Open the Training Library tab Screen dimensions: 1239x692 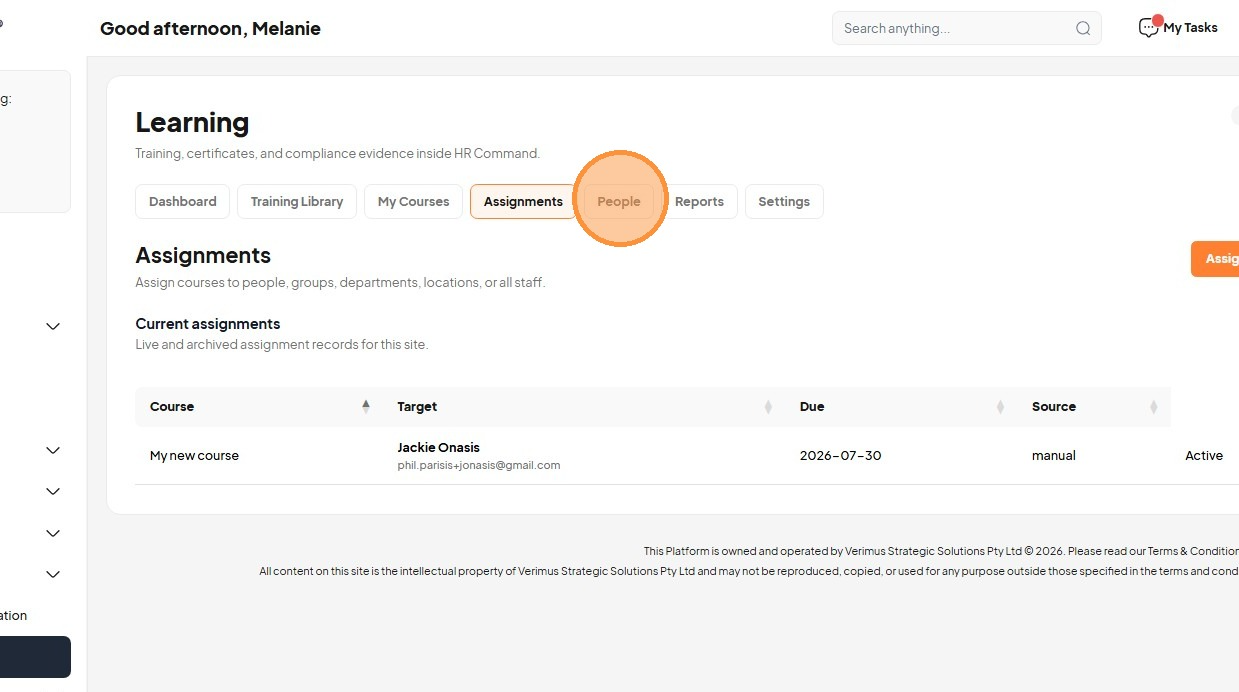pyautogui.click(x=297, y=201)
